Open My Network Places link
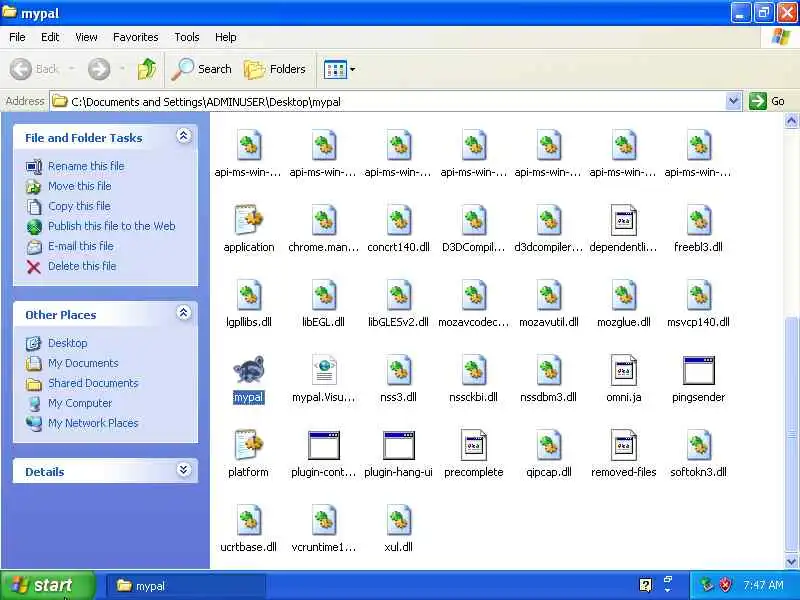This screenshot has width=800, height=600. click(x=93, y=423)
